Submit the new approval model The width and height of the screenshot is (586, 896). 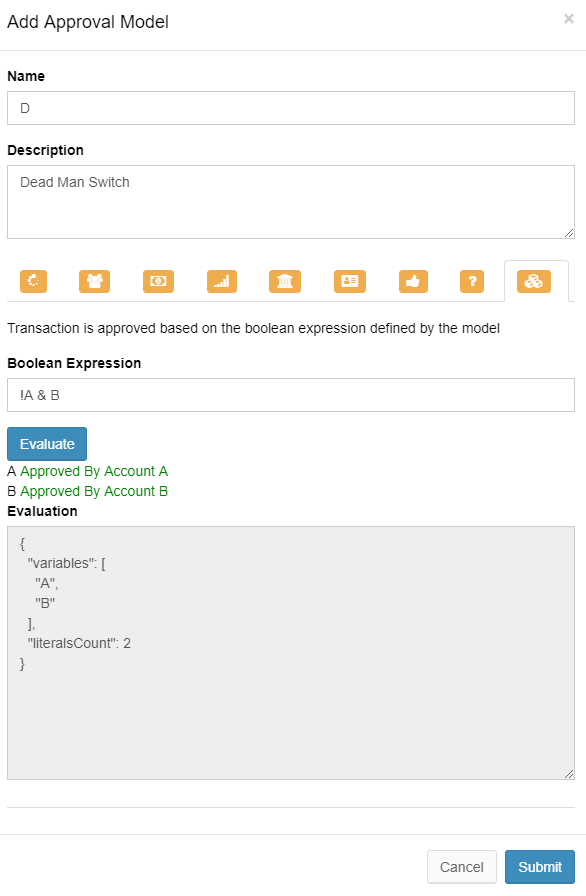pos(539,867)
